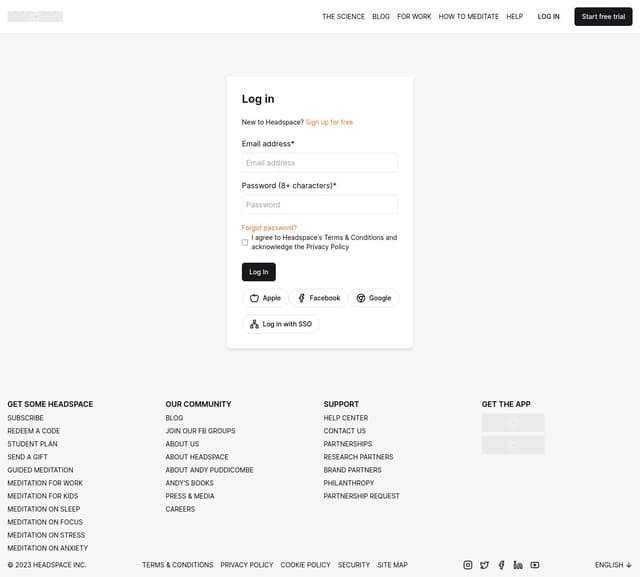Open Privacy Policy bottom link
The image size is (640, 577).
[x=247, y=565]
